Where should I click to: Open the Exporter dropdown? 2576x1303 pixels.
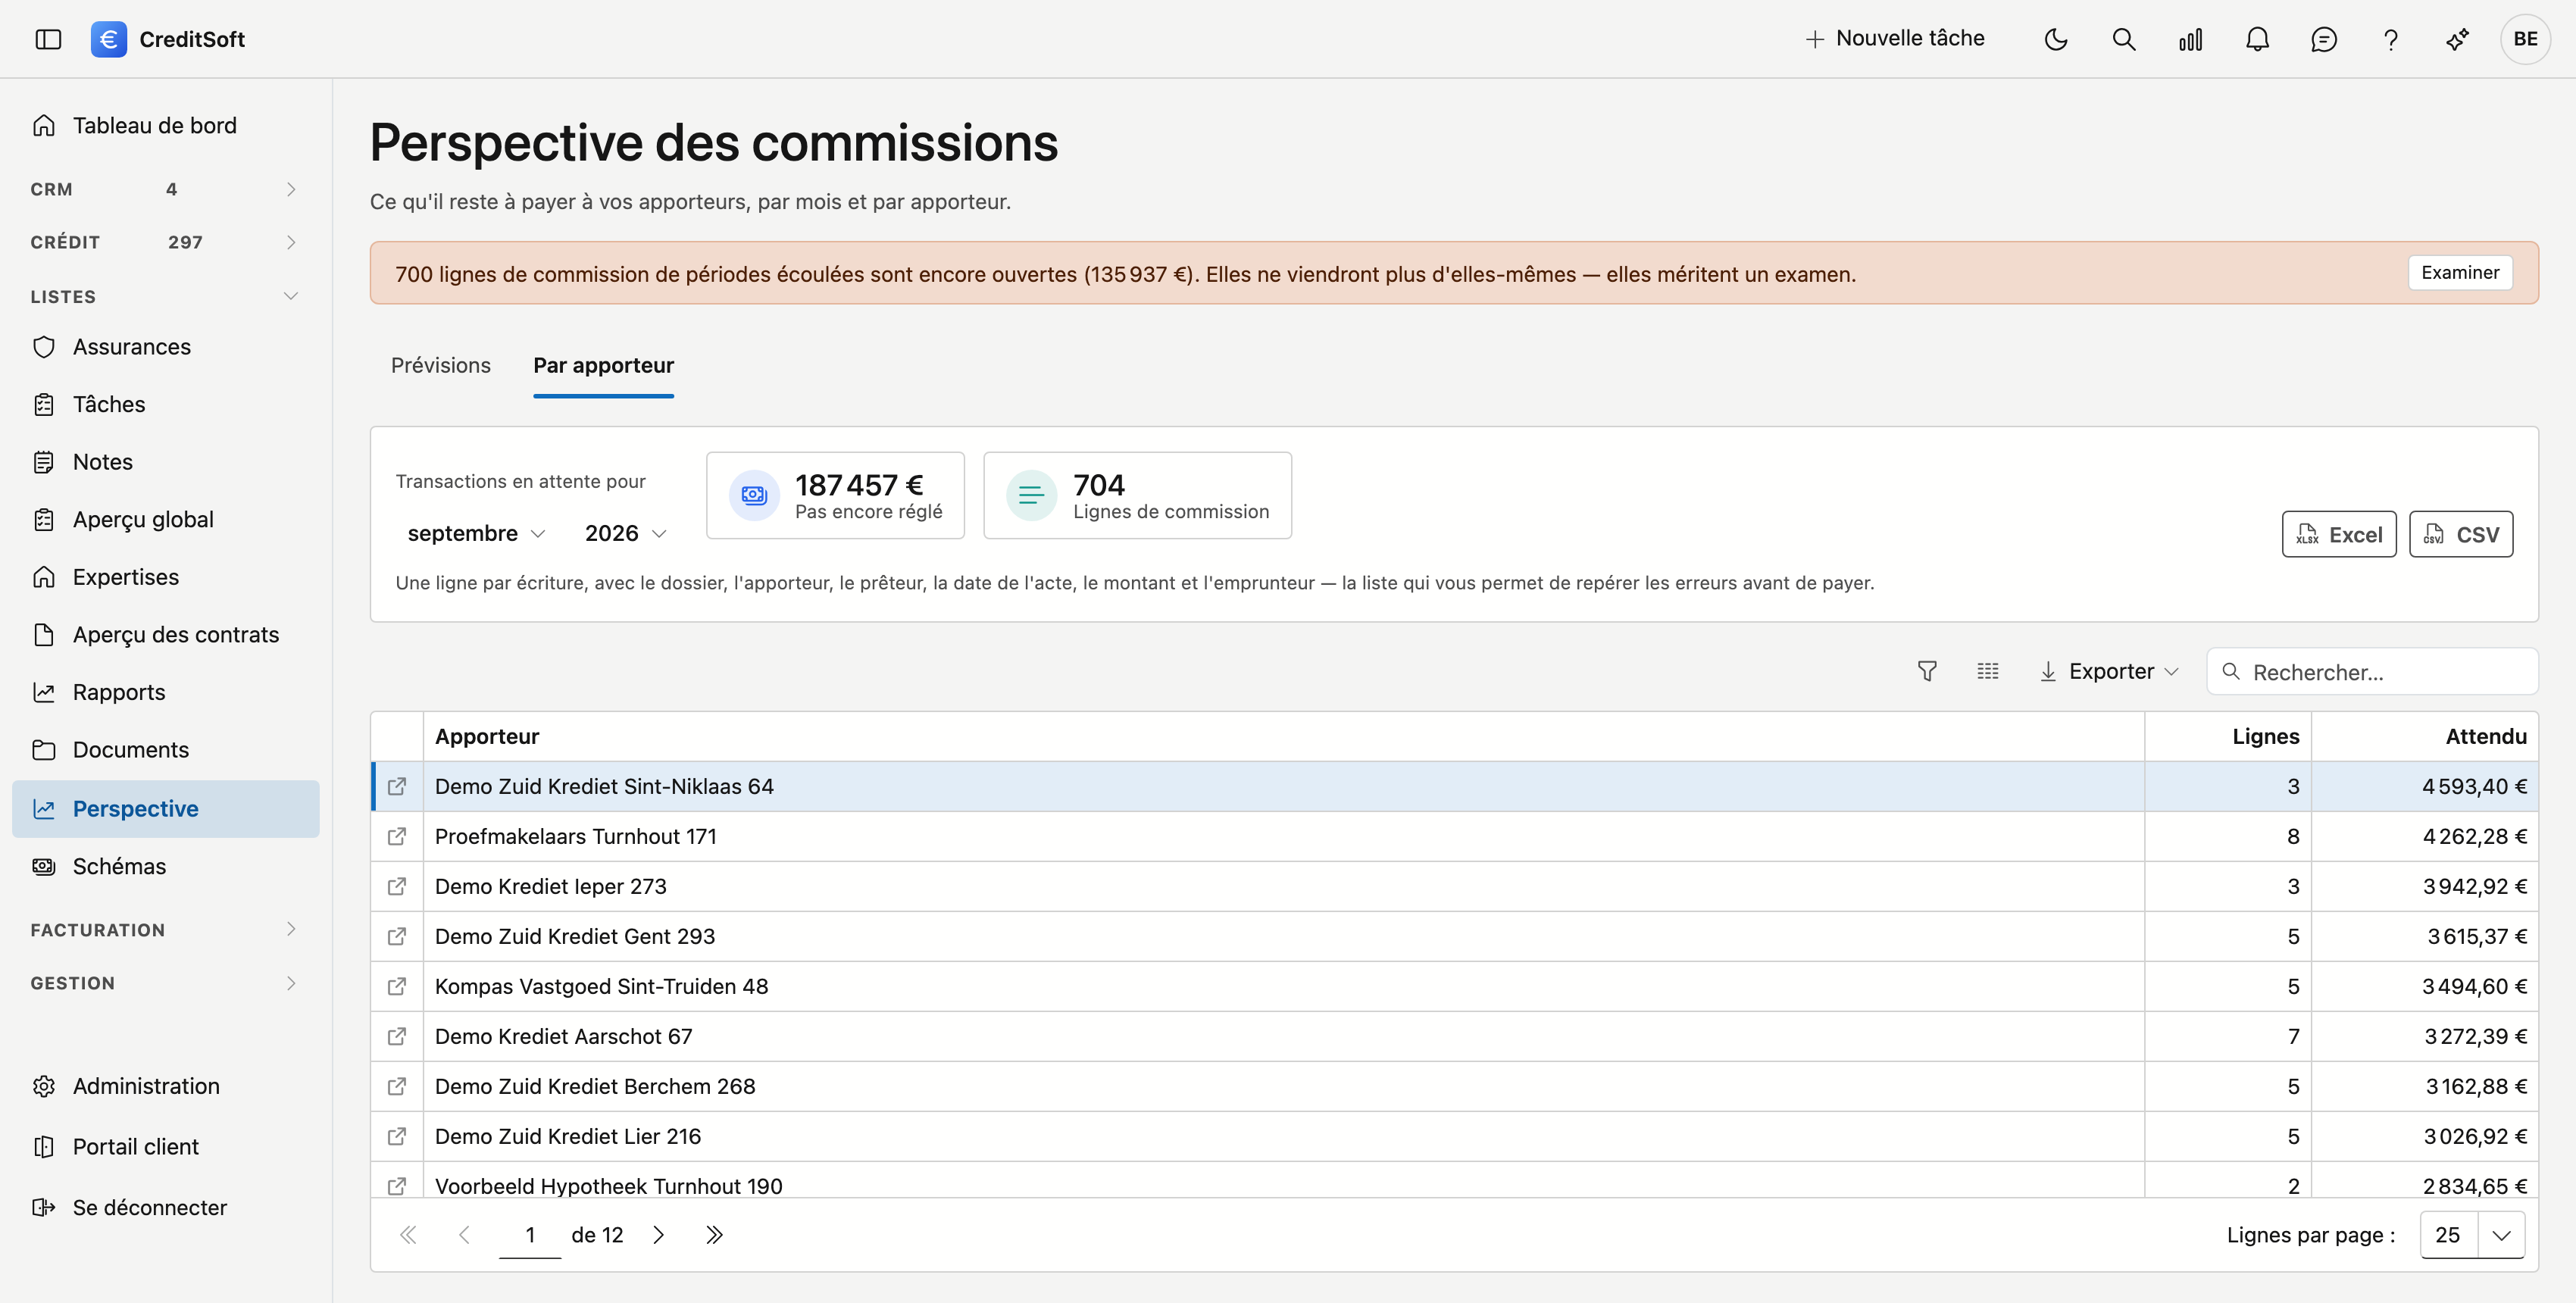(2109, 671)
